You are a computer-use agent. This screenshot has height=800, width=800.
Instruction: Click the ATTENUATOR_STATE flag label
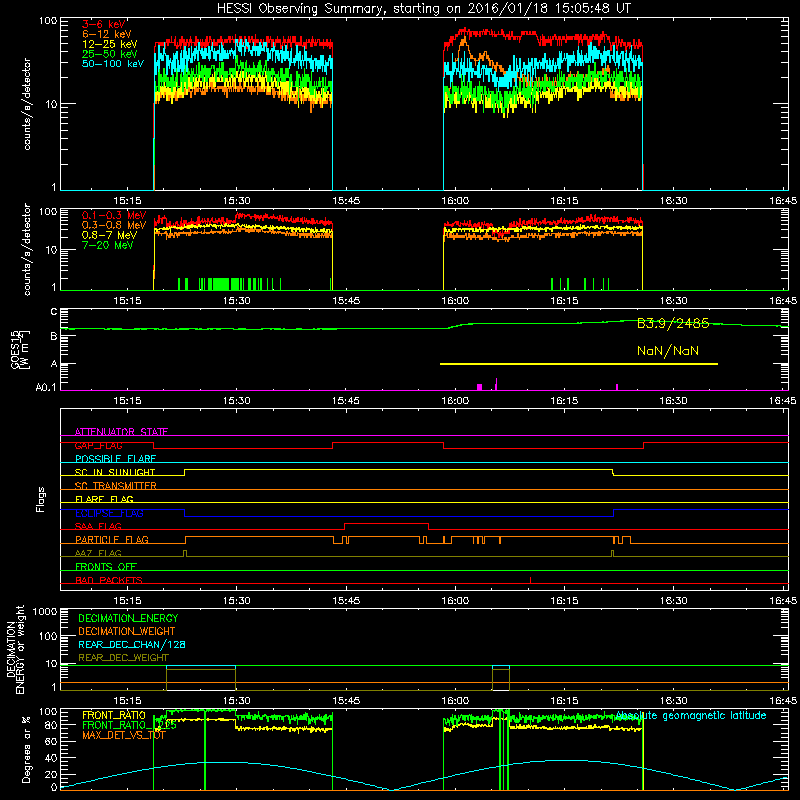121,432
